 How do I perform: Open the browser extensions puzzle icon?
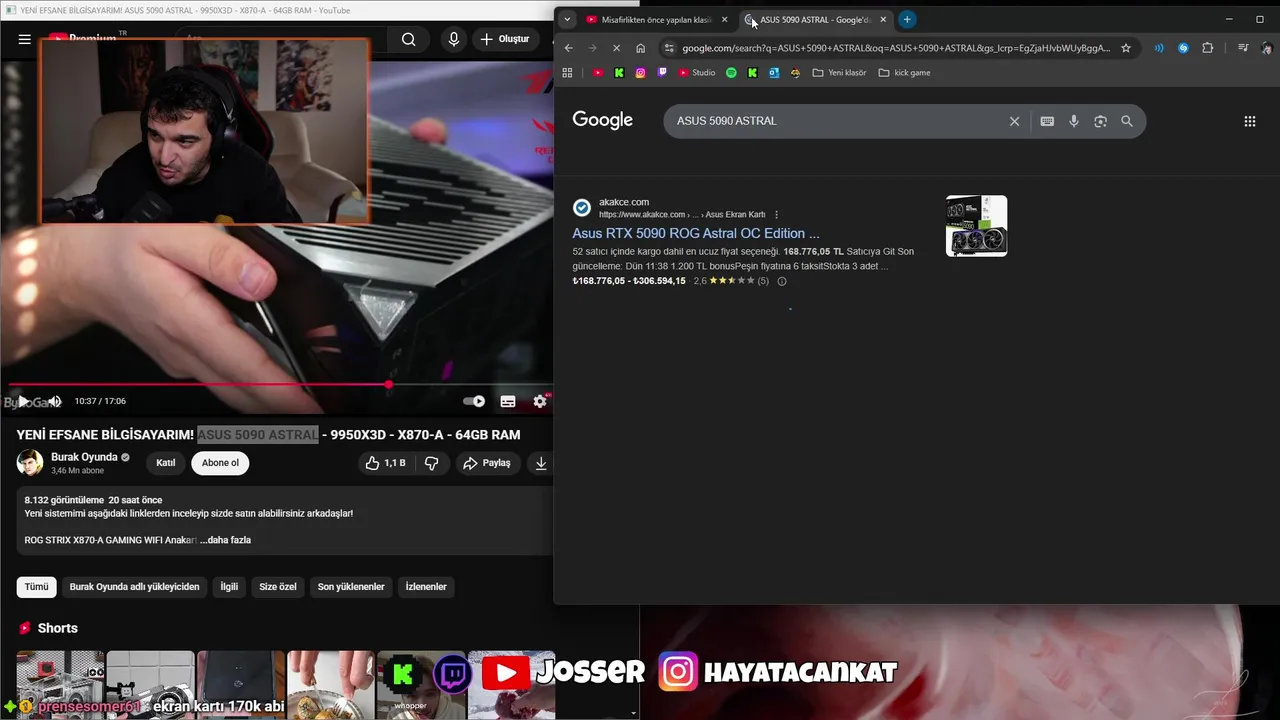[1207, 48]
